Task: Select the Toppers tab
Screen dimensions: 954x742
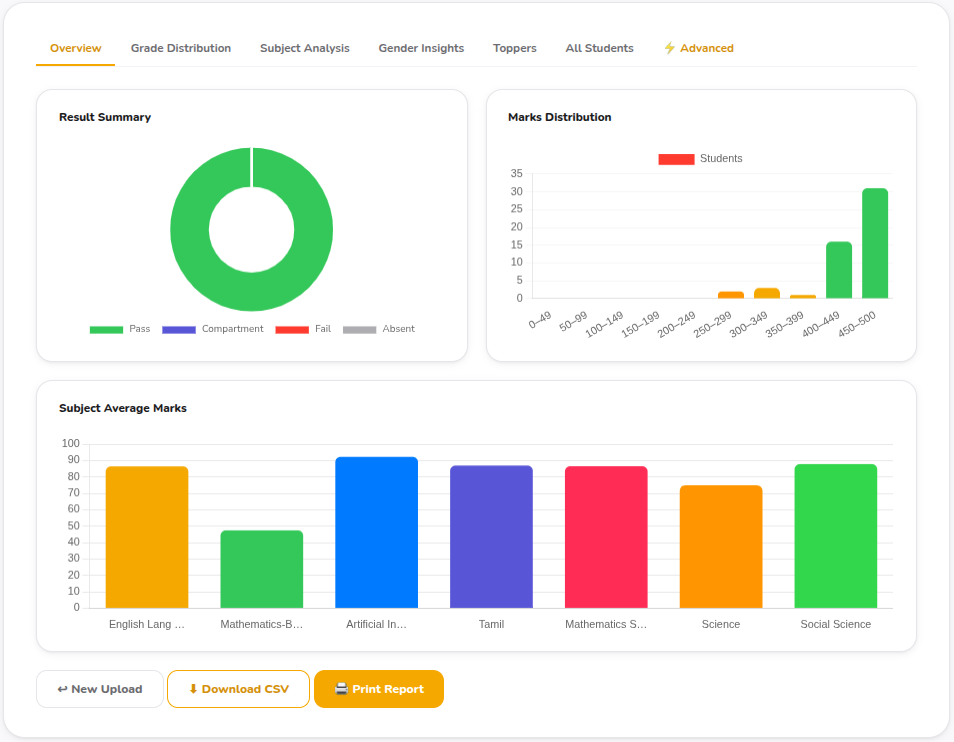Action: pos(515,48)
